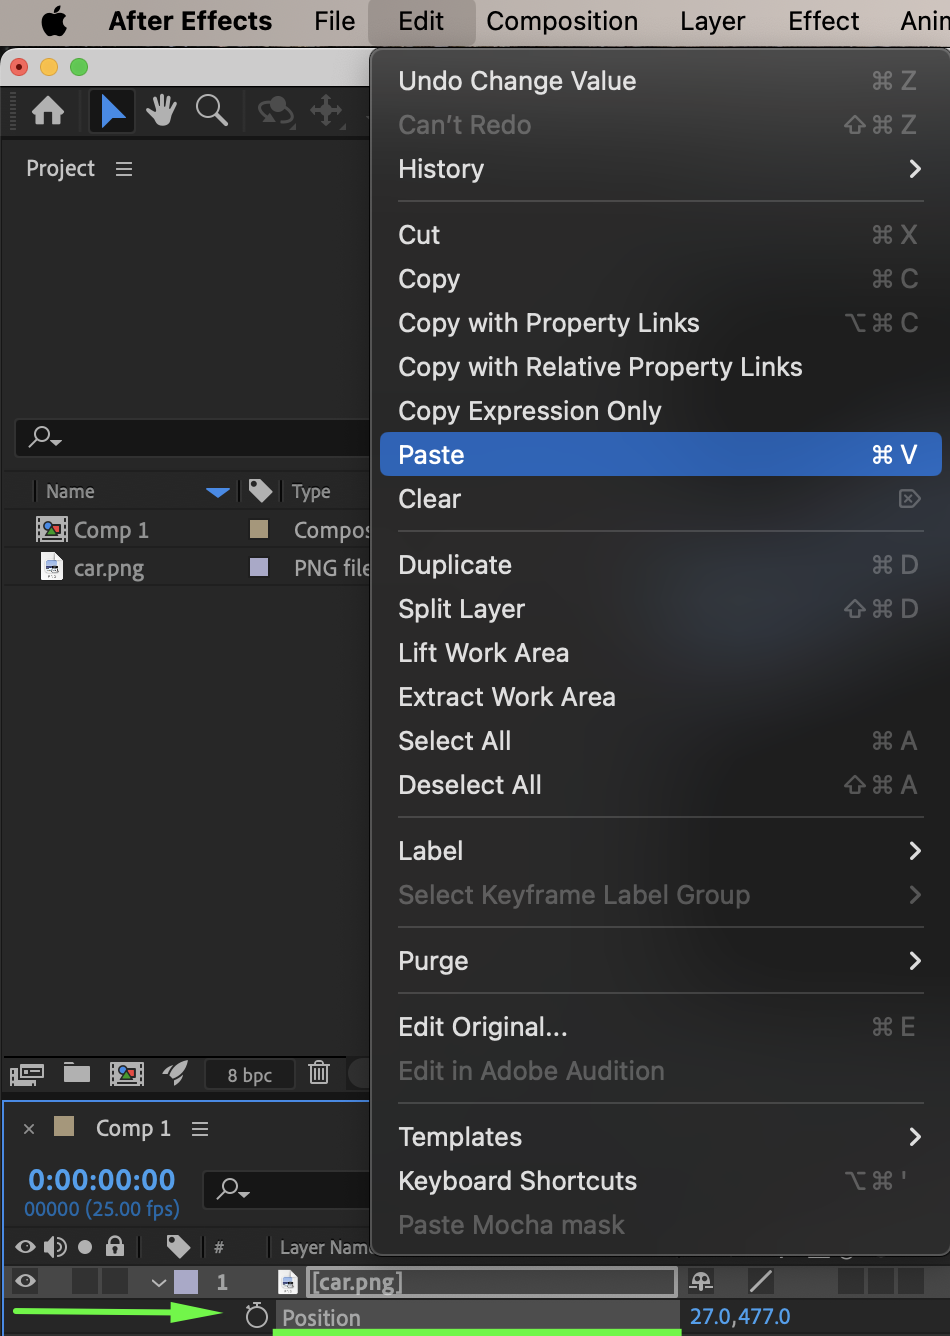Open the Composition menu

pos(562,21)
